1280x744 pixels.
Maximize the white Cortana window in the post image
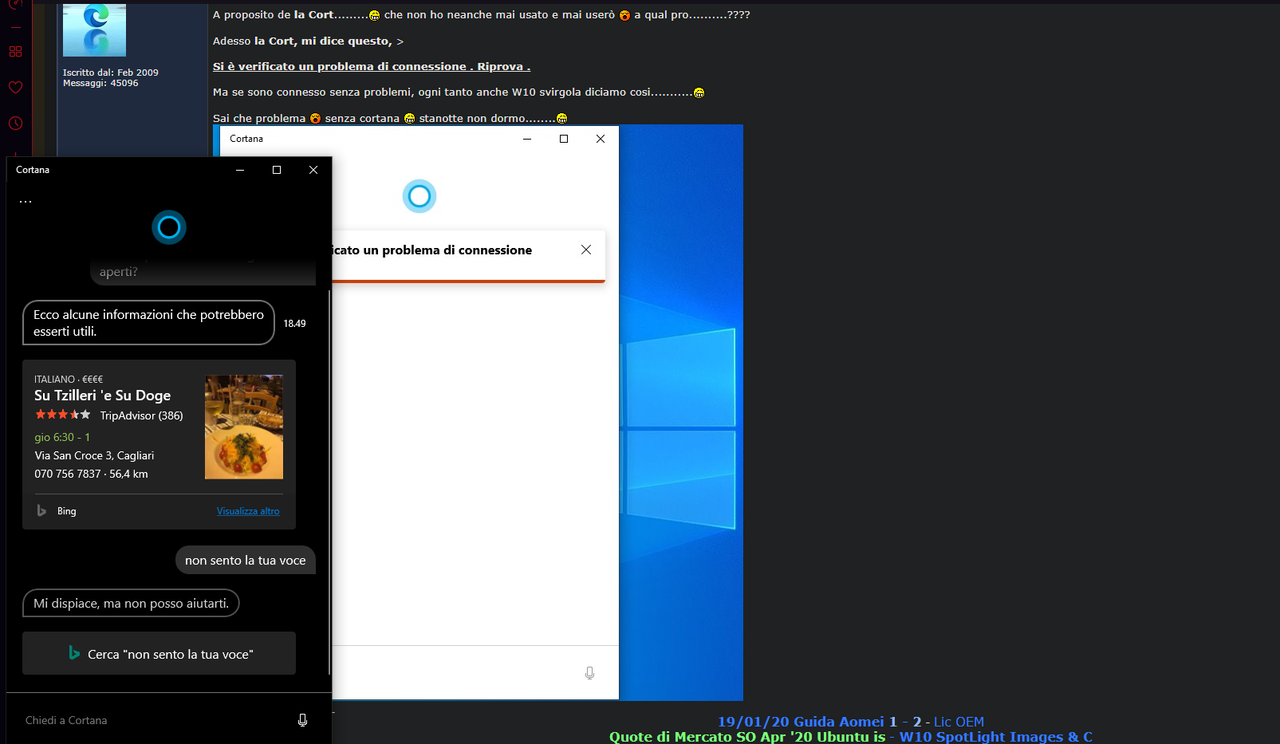(x=564, y=139)
